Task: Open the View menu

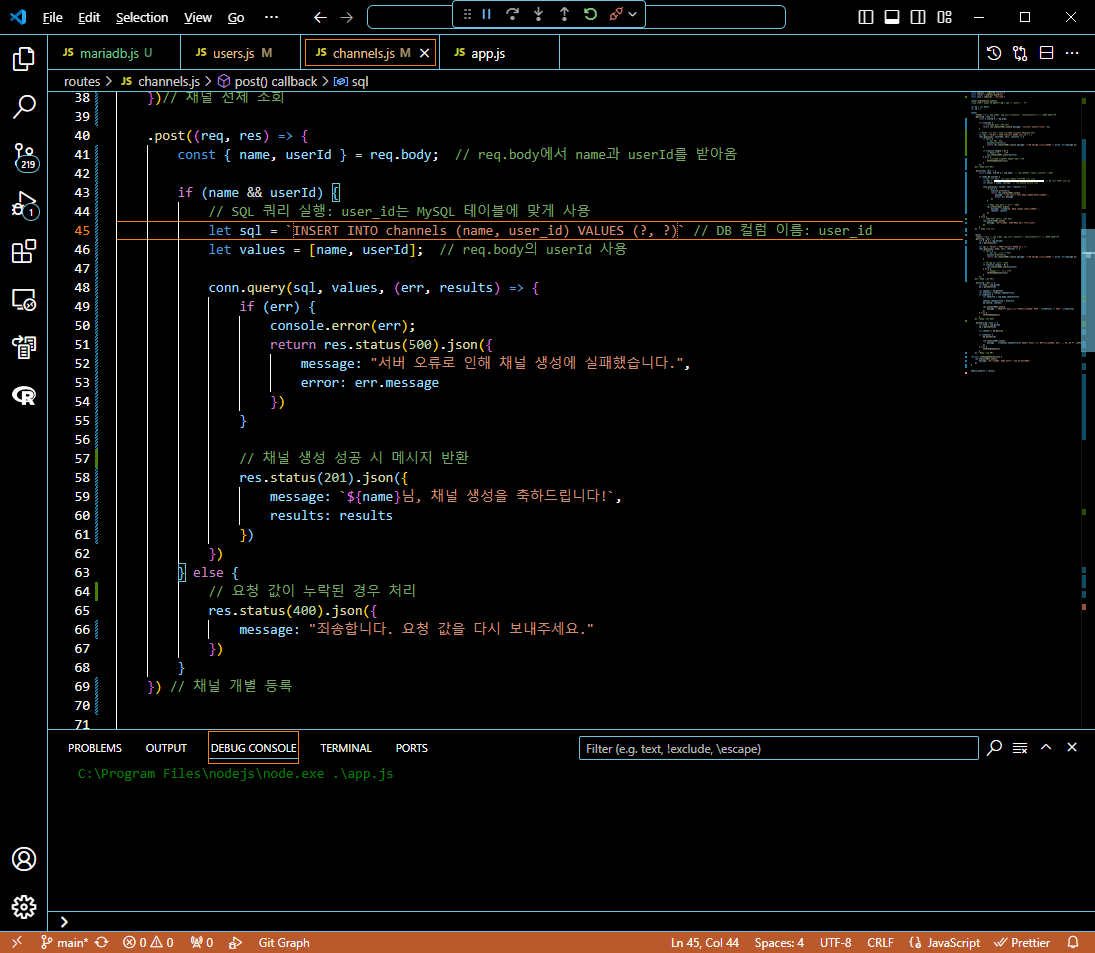Action: click(x=198, y=17)
